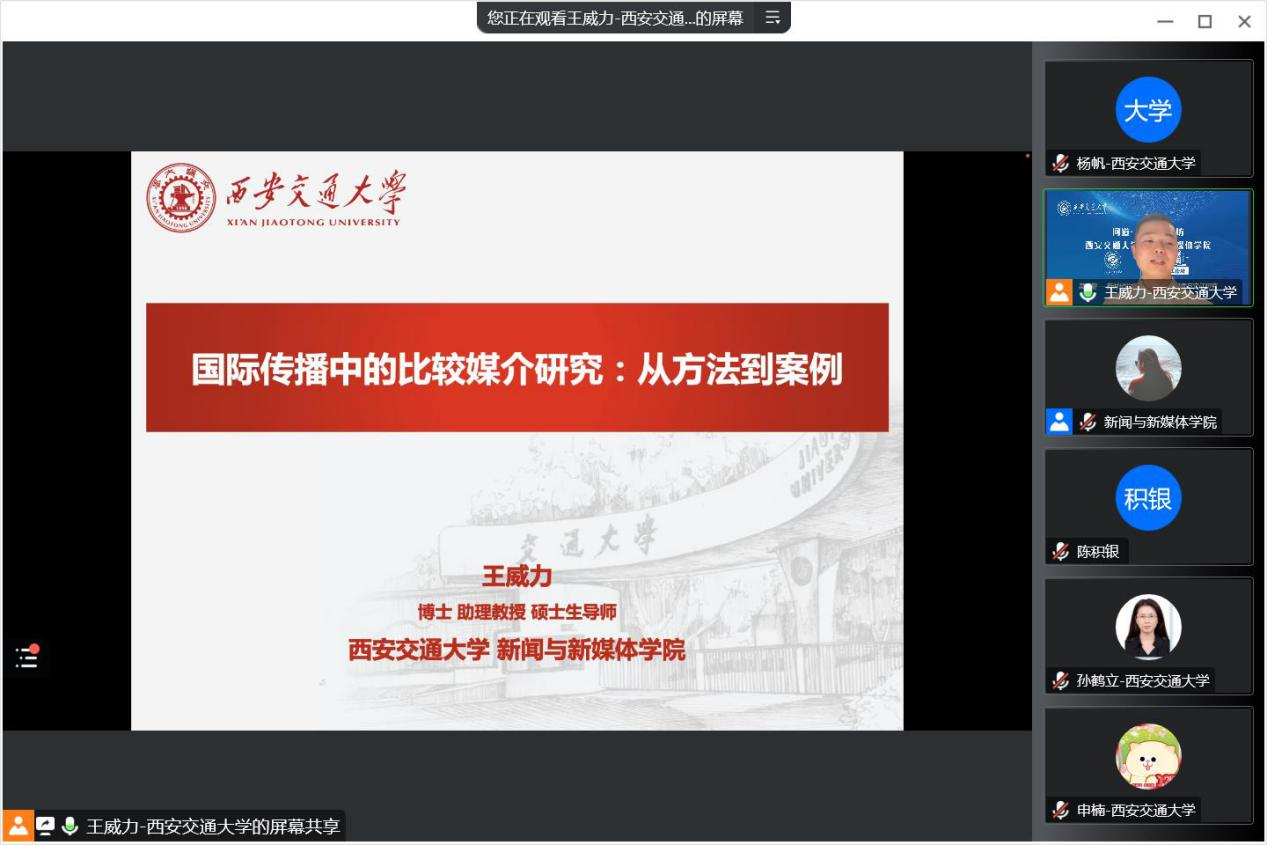Click the screen share icon in bottom-left bar
Image resolution: width=1267 pixels, height=845 pixels.
[x=46, y=826]
